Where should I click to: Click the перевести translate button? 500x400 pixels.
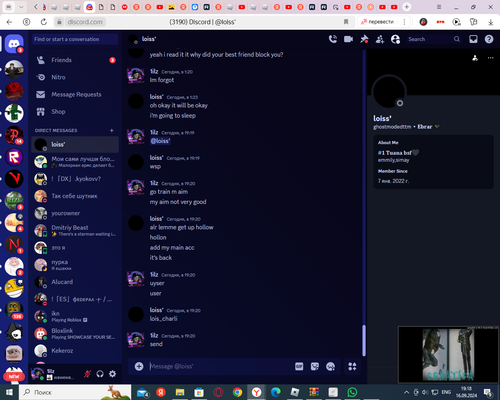point(378,22)
